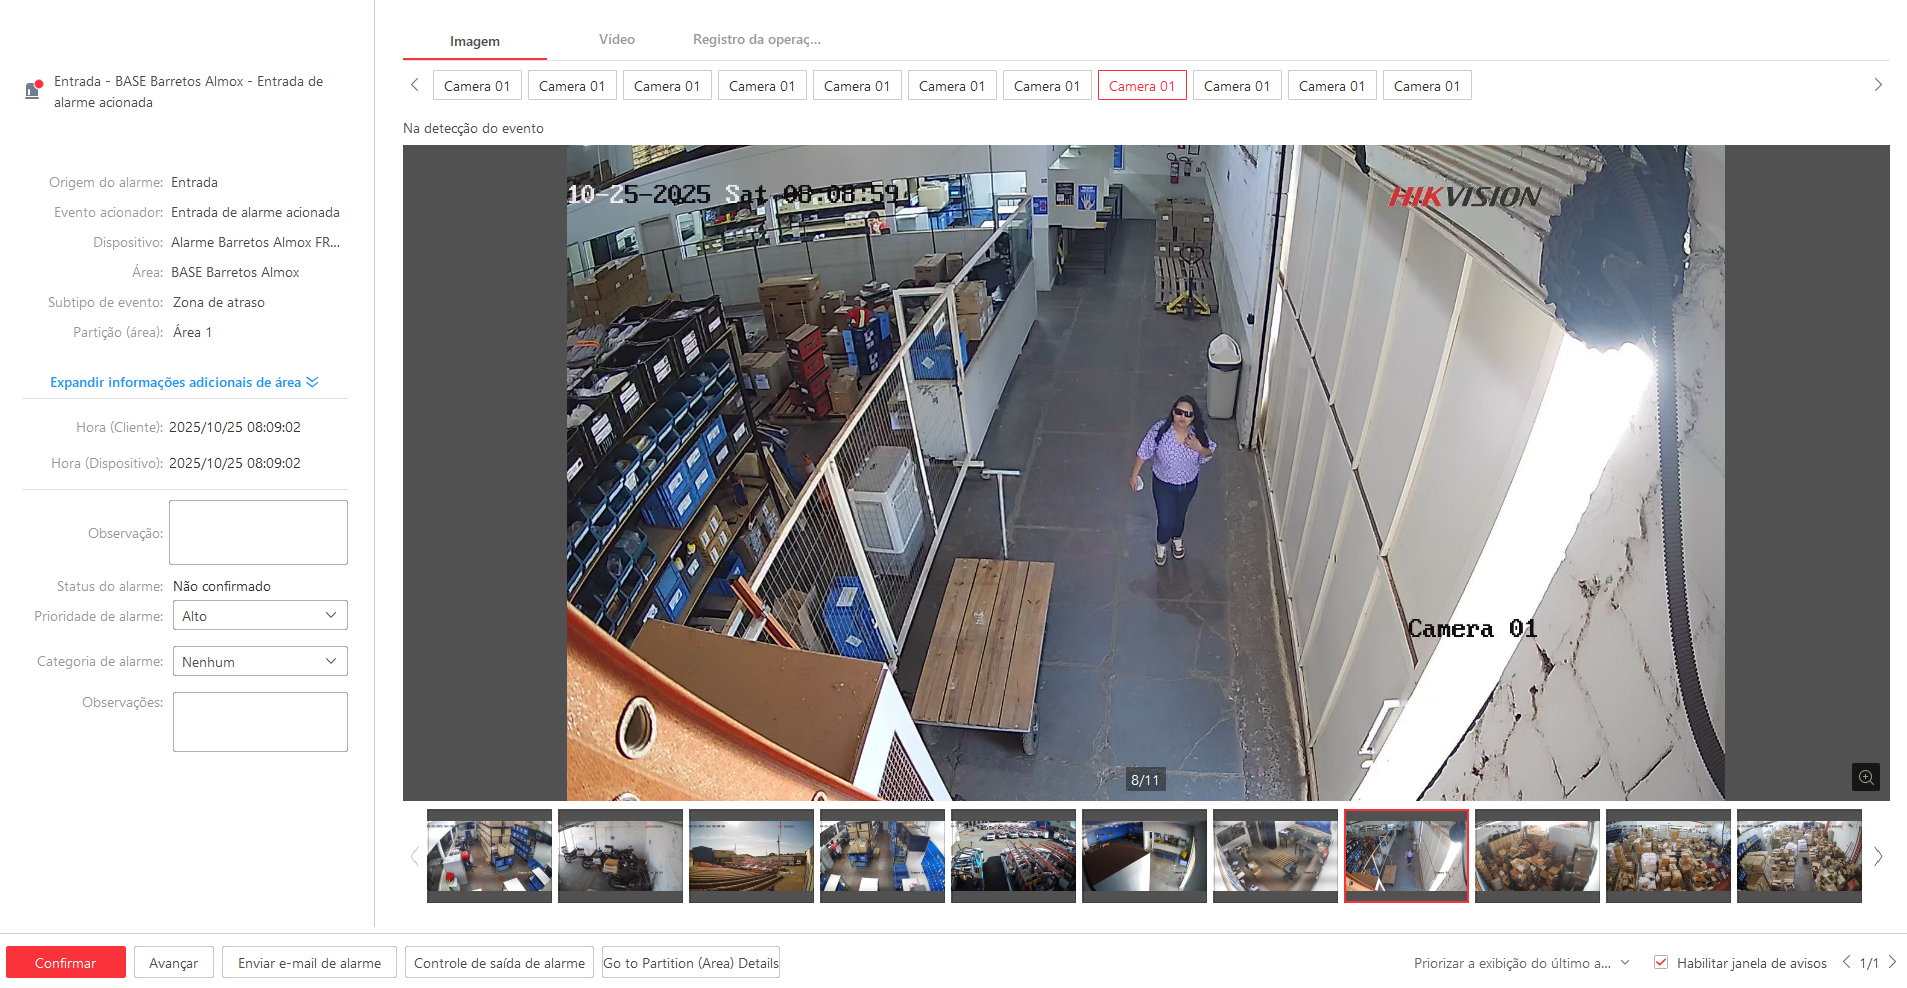1907x988 pixels.
Task: Click next thumbnail strip arrow
Action: (x=1877, y=856)
